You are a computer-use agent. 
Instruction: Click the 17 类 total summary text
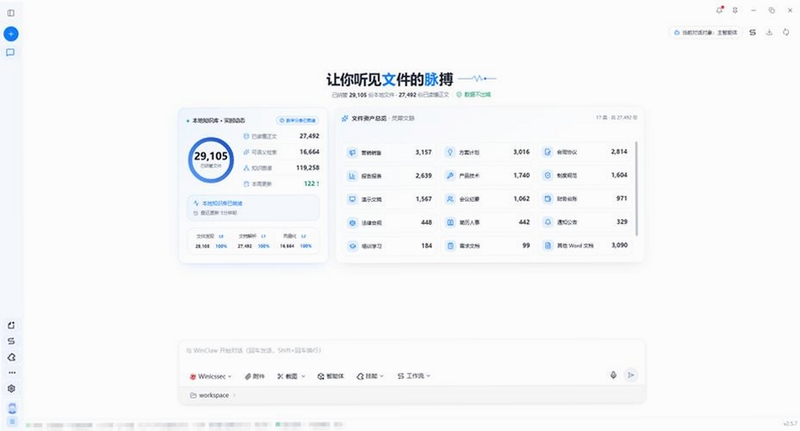tap(616, 118)
